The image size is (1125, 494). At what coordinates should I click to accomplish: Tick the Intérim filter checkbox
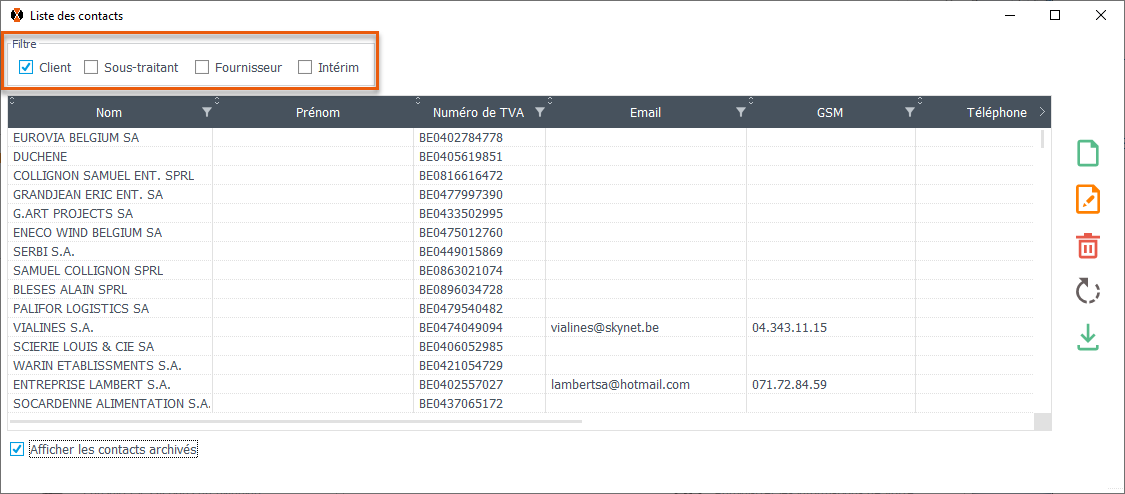click(305, 68)
